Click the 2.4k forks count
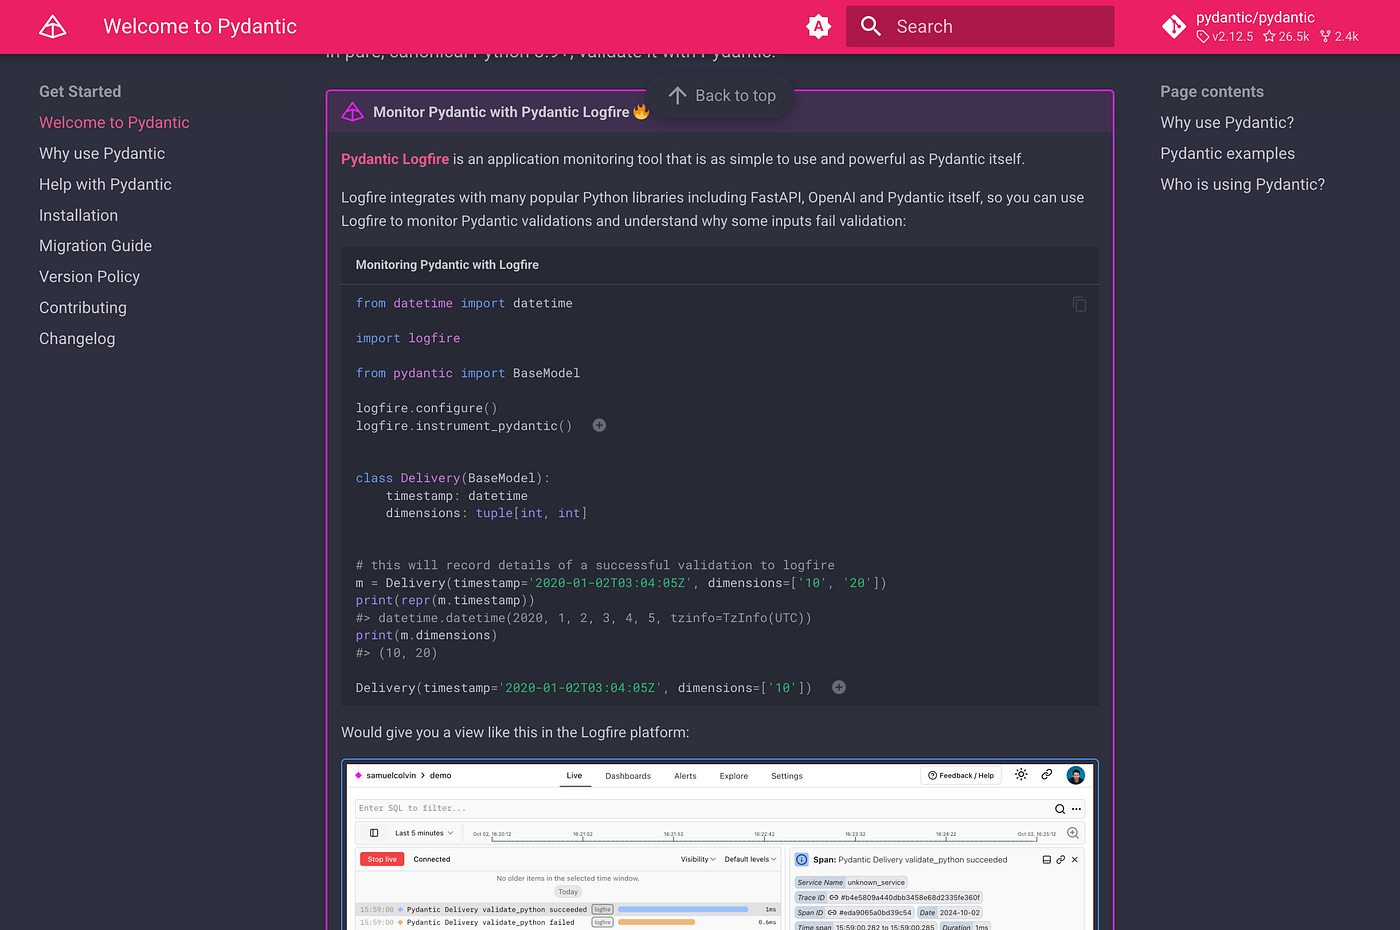 [x=1339, y=37]
